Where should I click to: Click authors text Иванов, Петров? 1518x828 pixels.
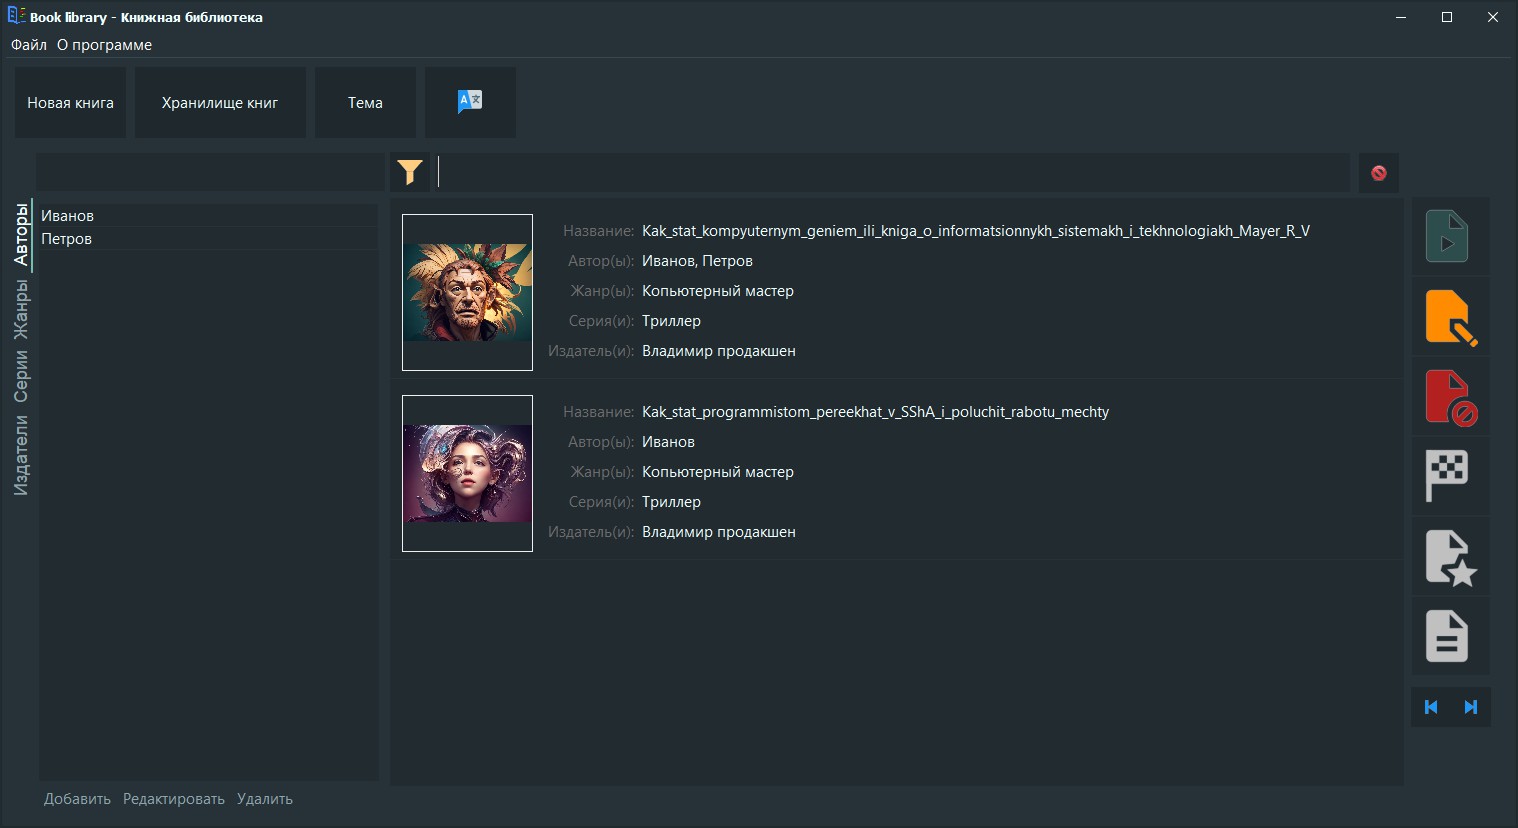697,261
